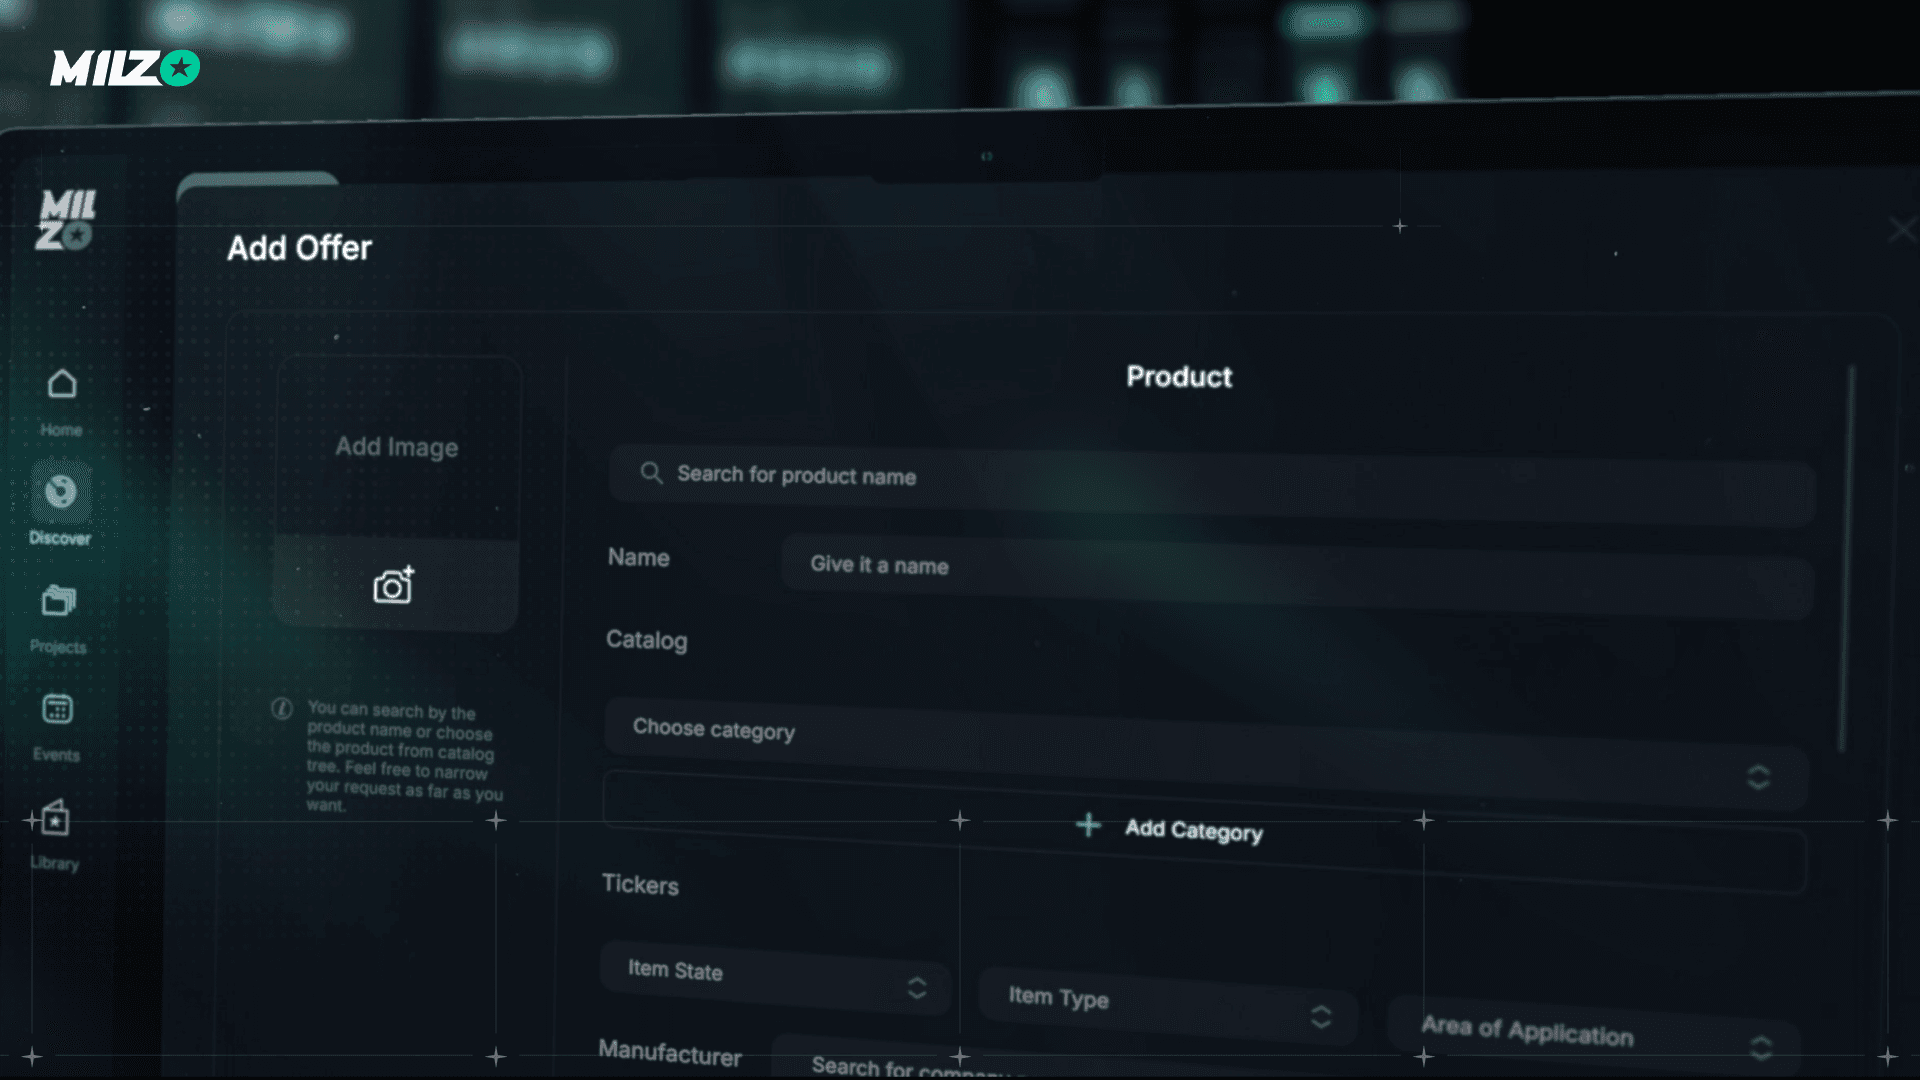1920x1080 pixels.
Task: Select the Home icon in the sidebar
Action: 60,385
